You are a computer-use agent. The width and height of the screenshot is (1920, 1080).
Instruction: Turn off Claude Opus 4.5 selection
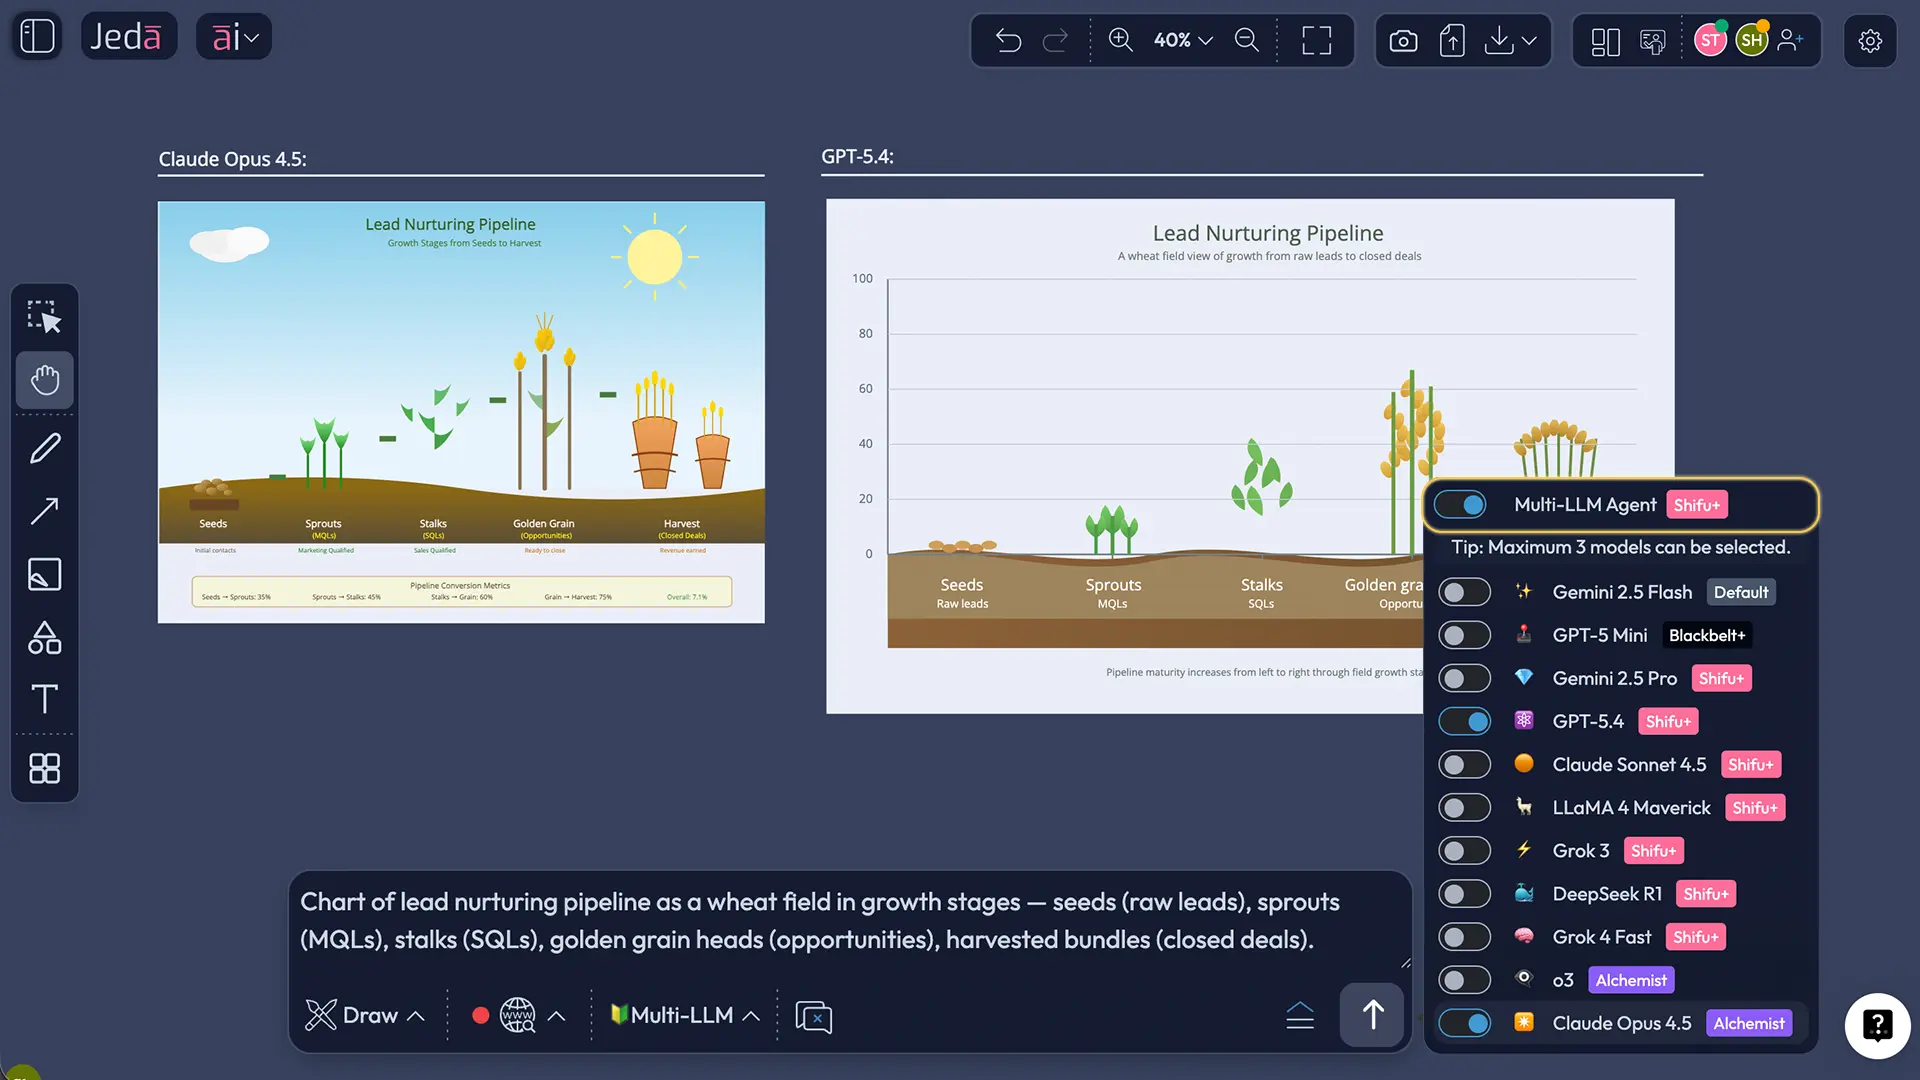[1464, 1023]
